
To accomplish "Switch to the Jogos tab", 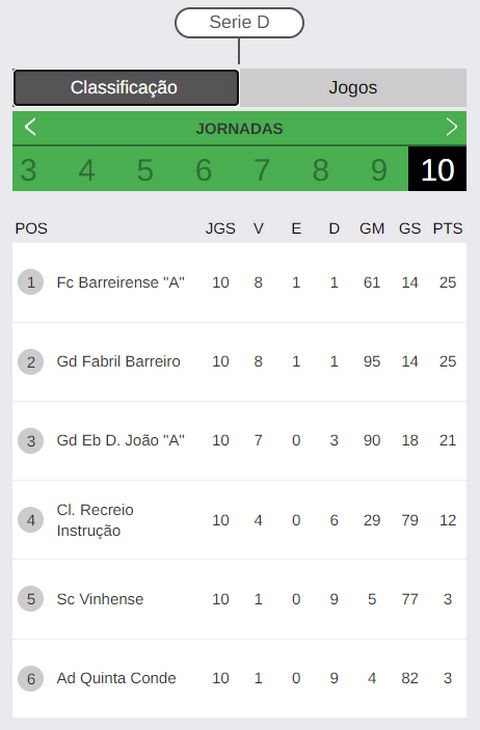I will (x=353, y=88).
